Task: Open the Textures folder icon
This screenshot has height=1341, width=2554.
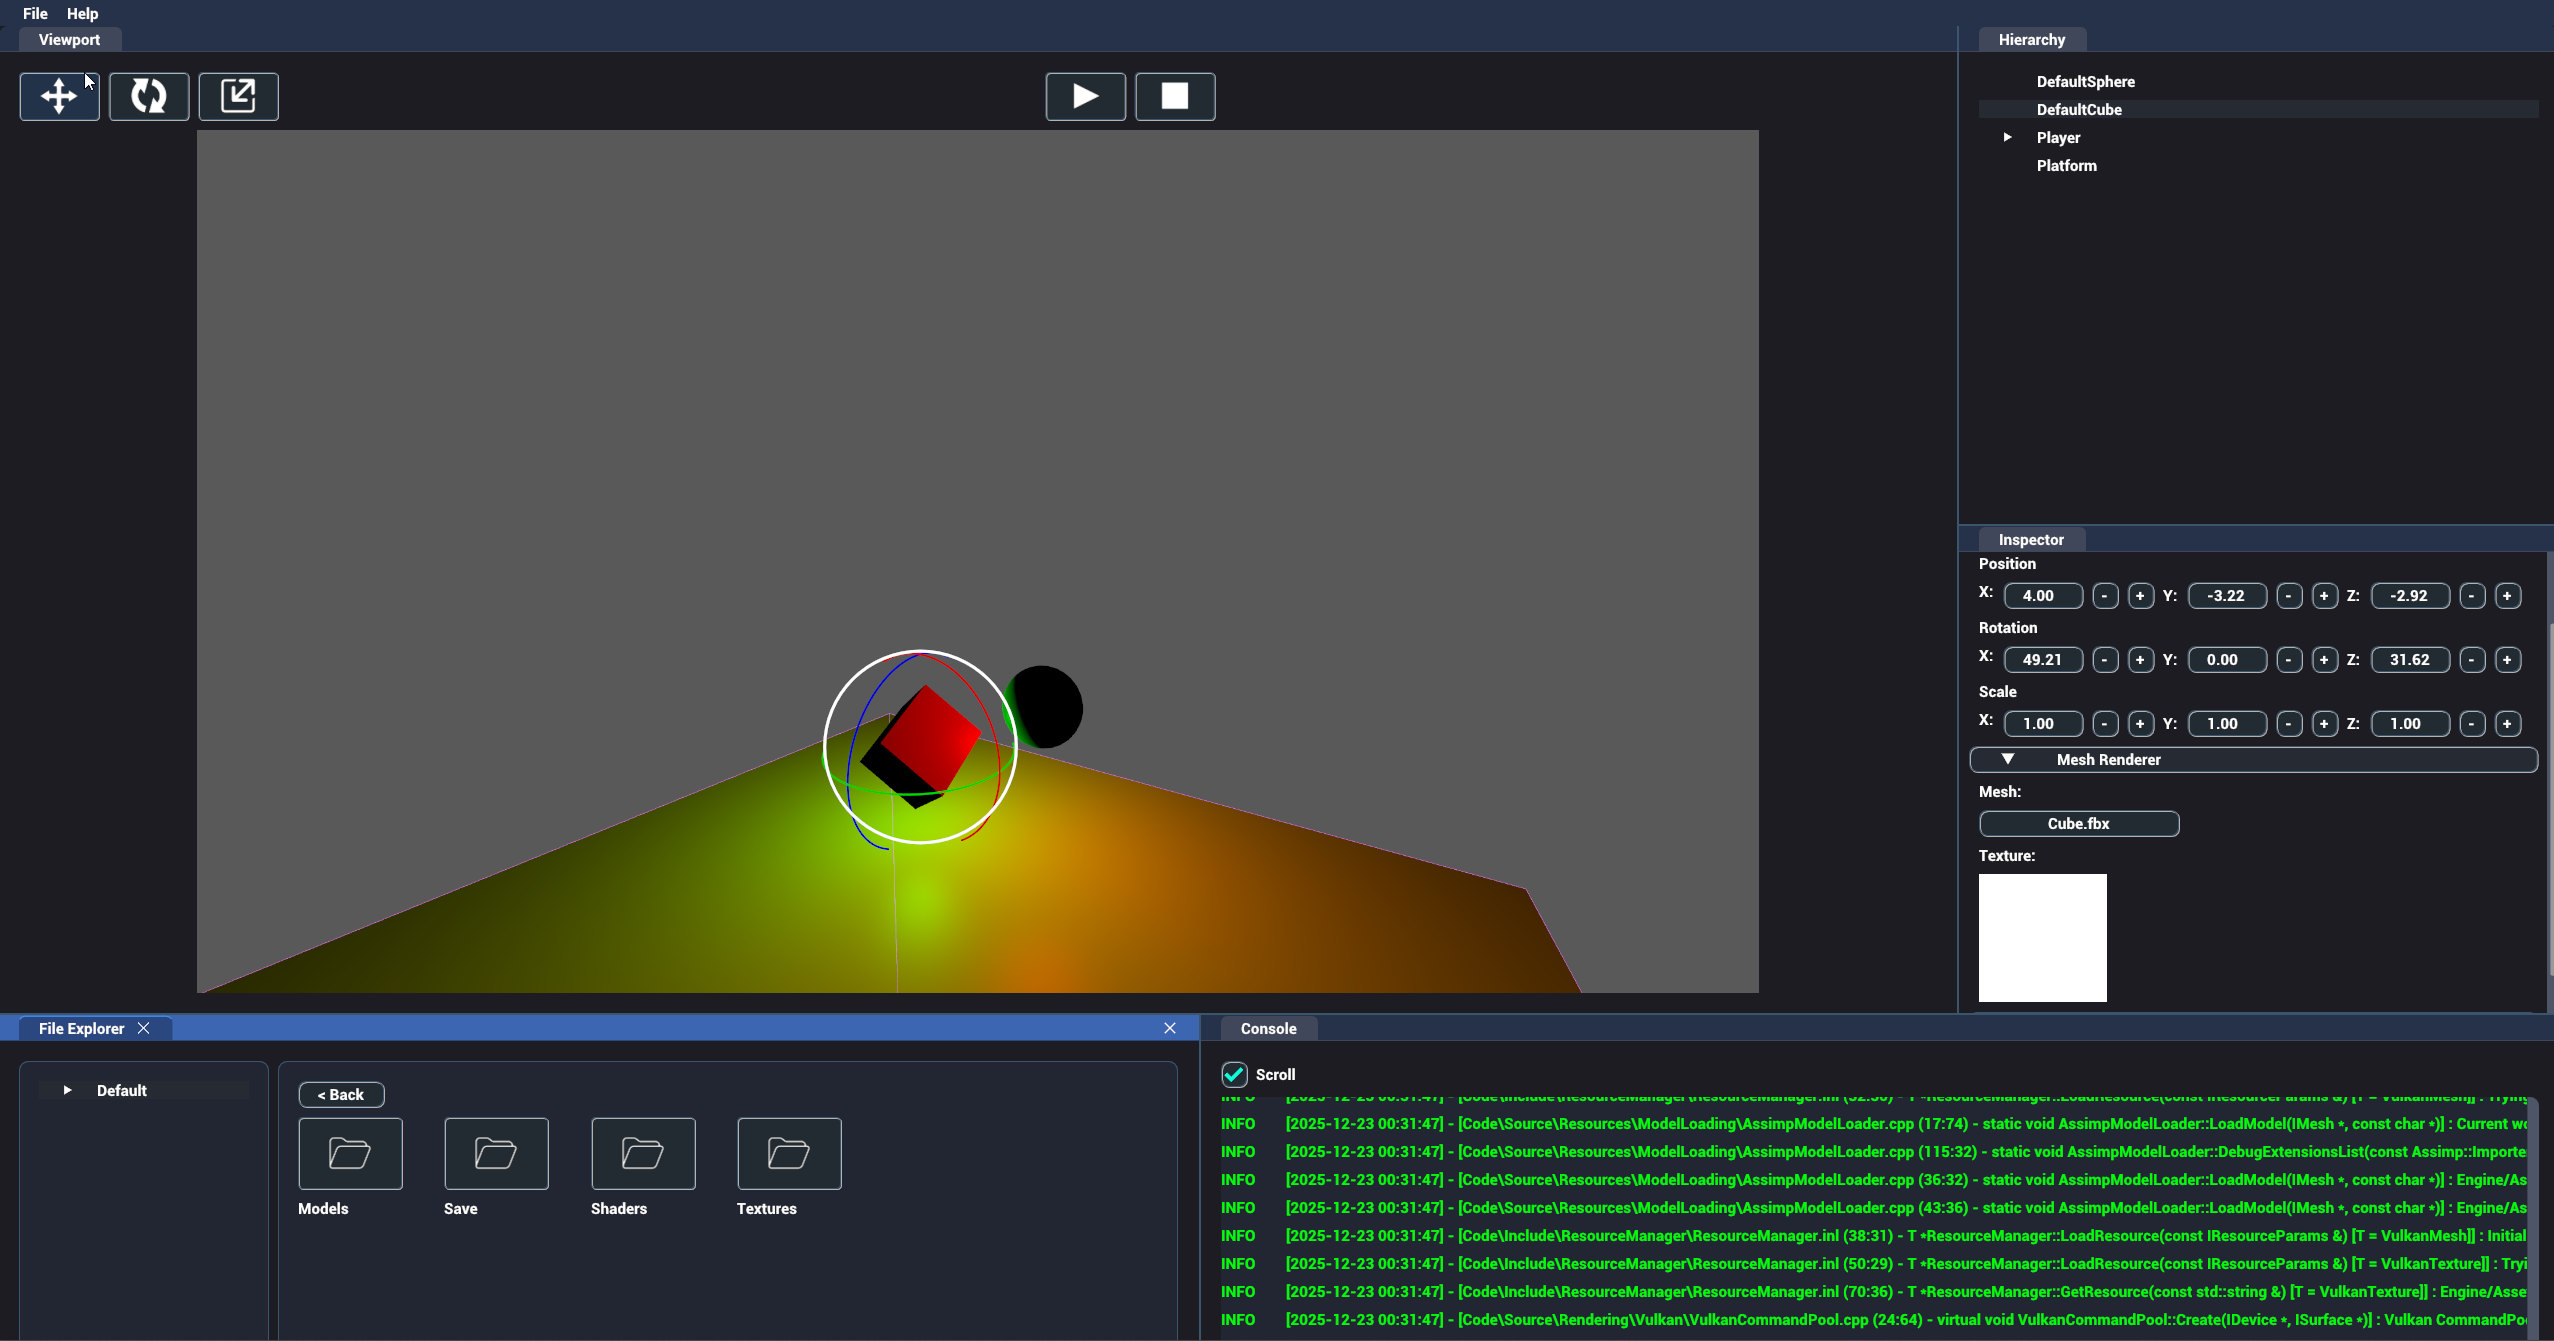Action: click(x=789, y=1153)
